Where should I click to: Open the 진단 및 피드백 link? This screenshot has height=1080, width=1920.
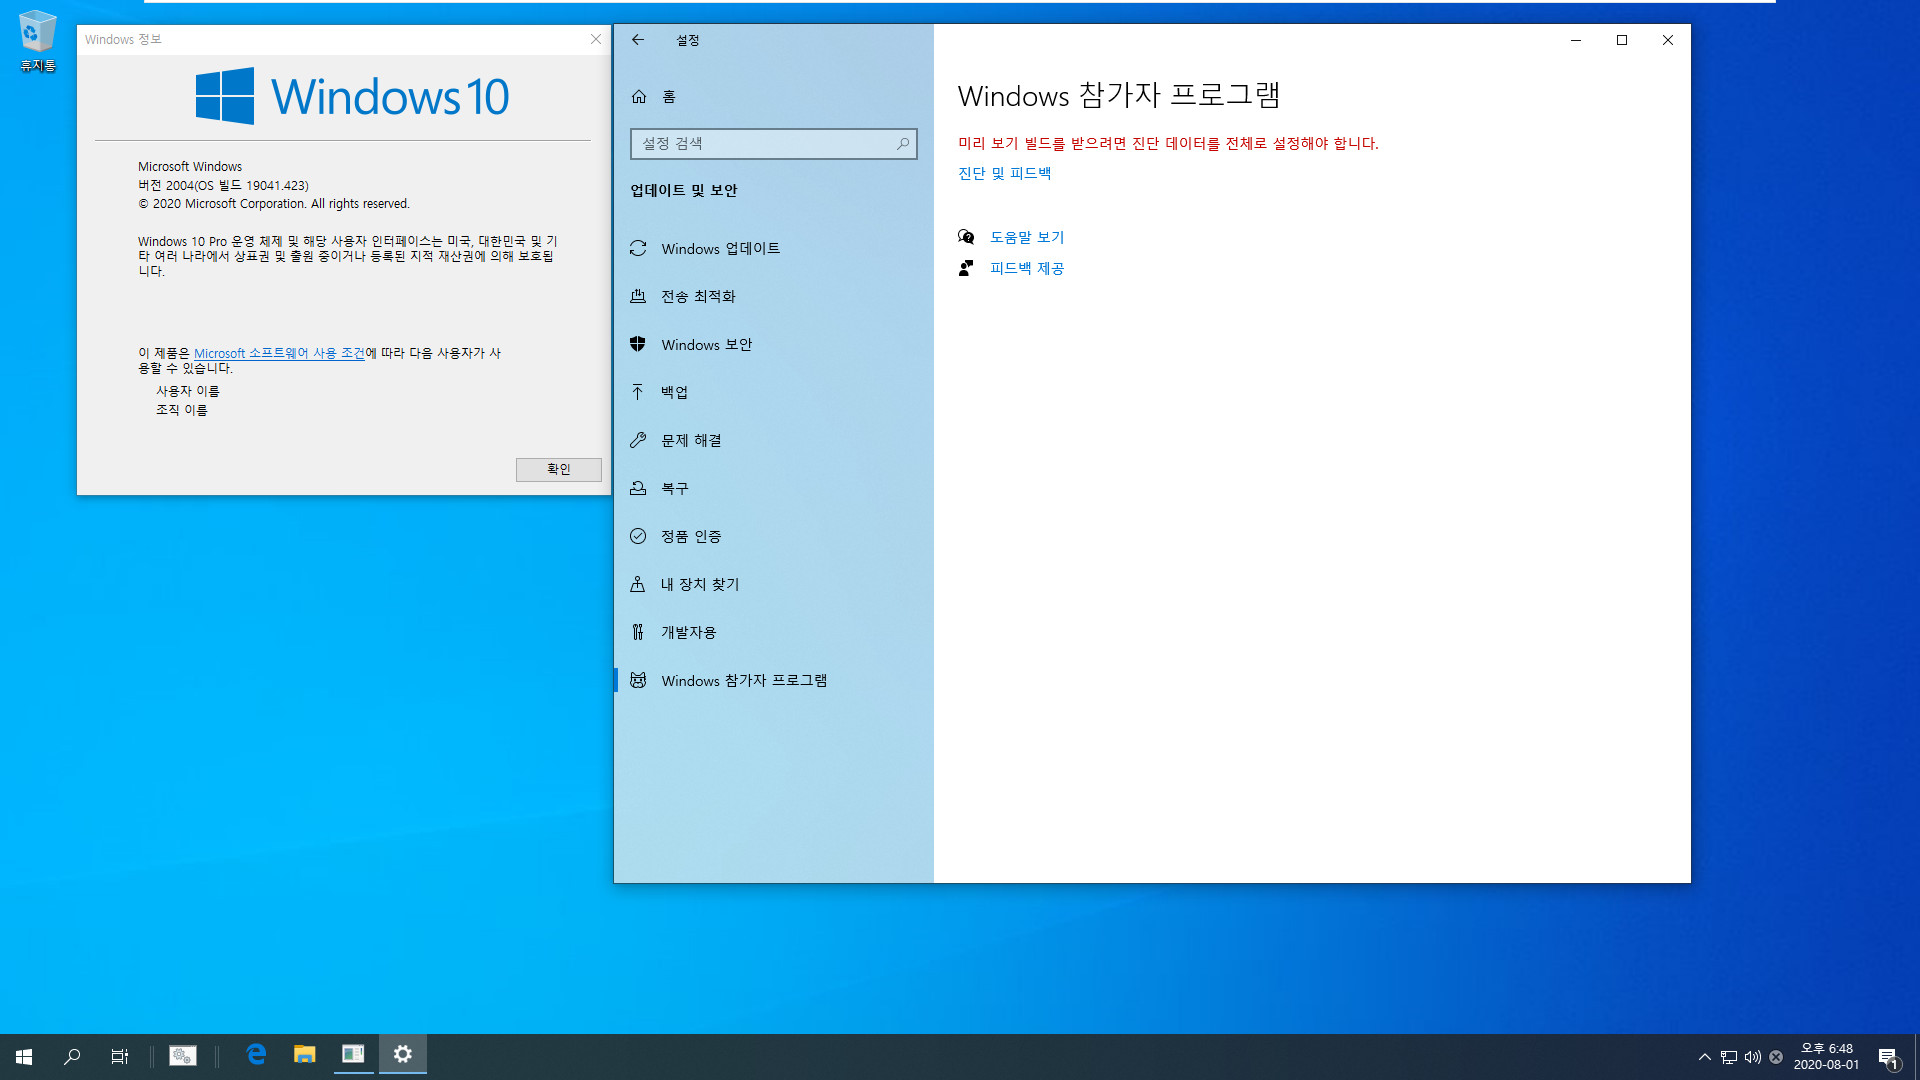(x=1004, y=174)
